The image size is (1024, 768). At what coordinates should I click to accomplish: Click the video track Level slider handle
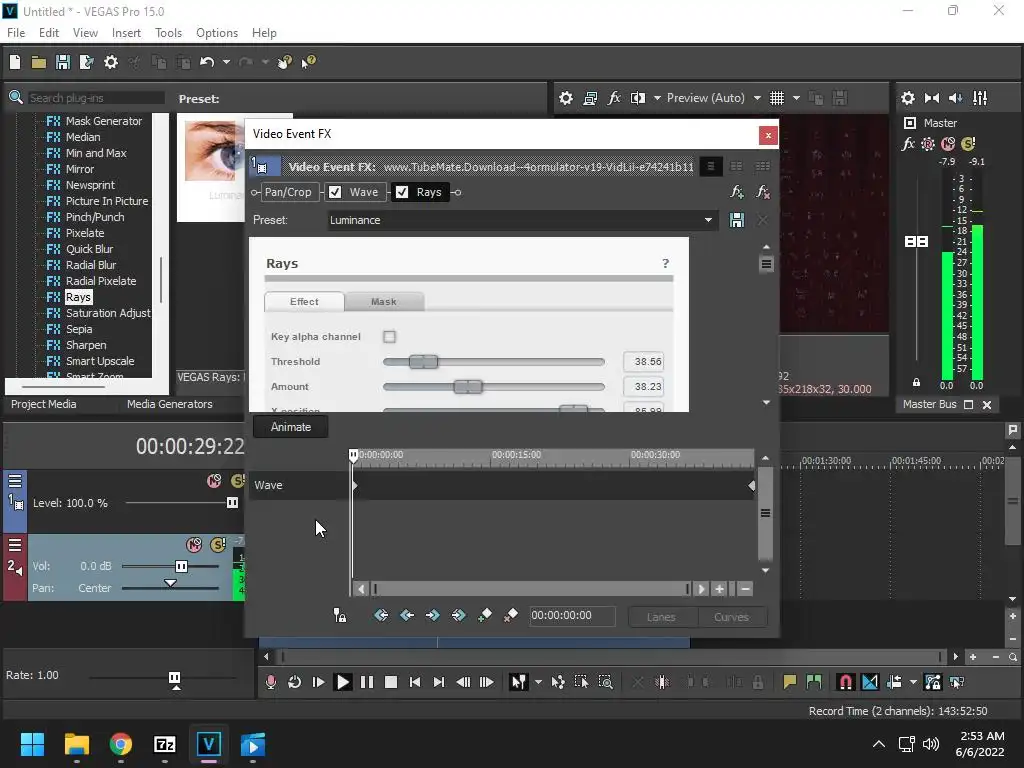[x=232, y=503]
